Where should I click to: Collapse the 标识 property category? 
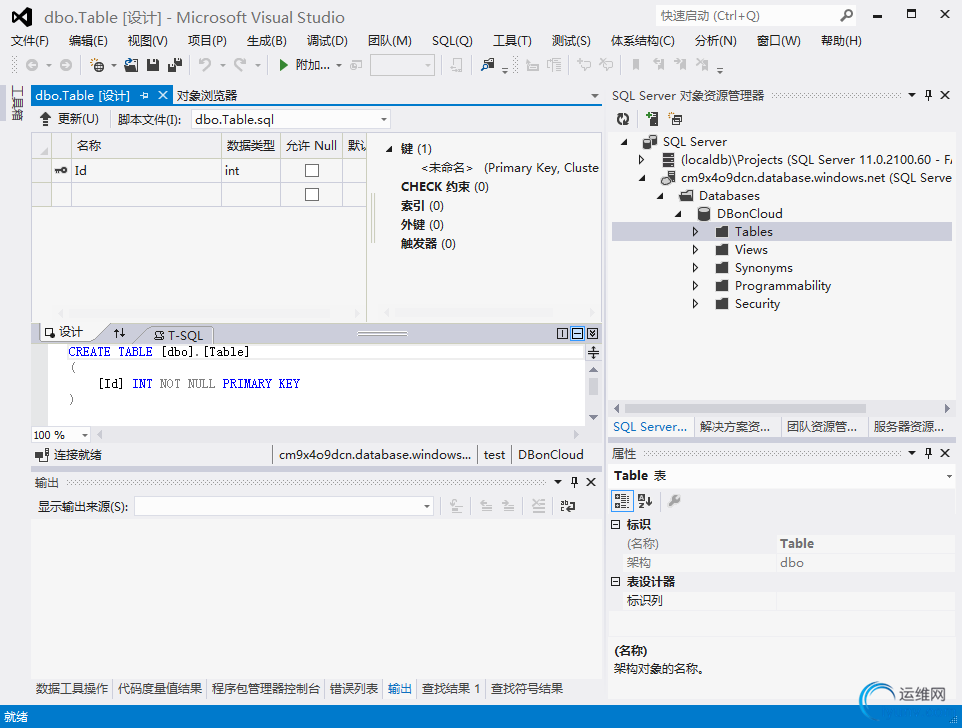click(x=616, y=524)
